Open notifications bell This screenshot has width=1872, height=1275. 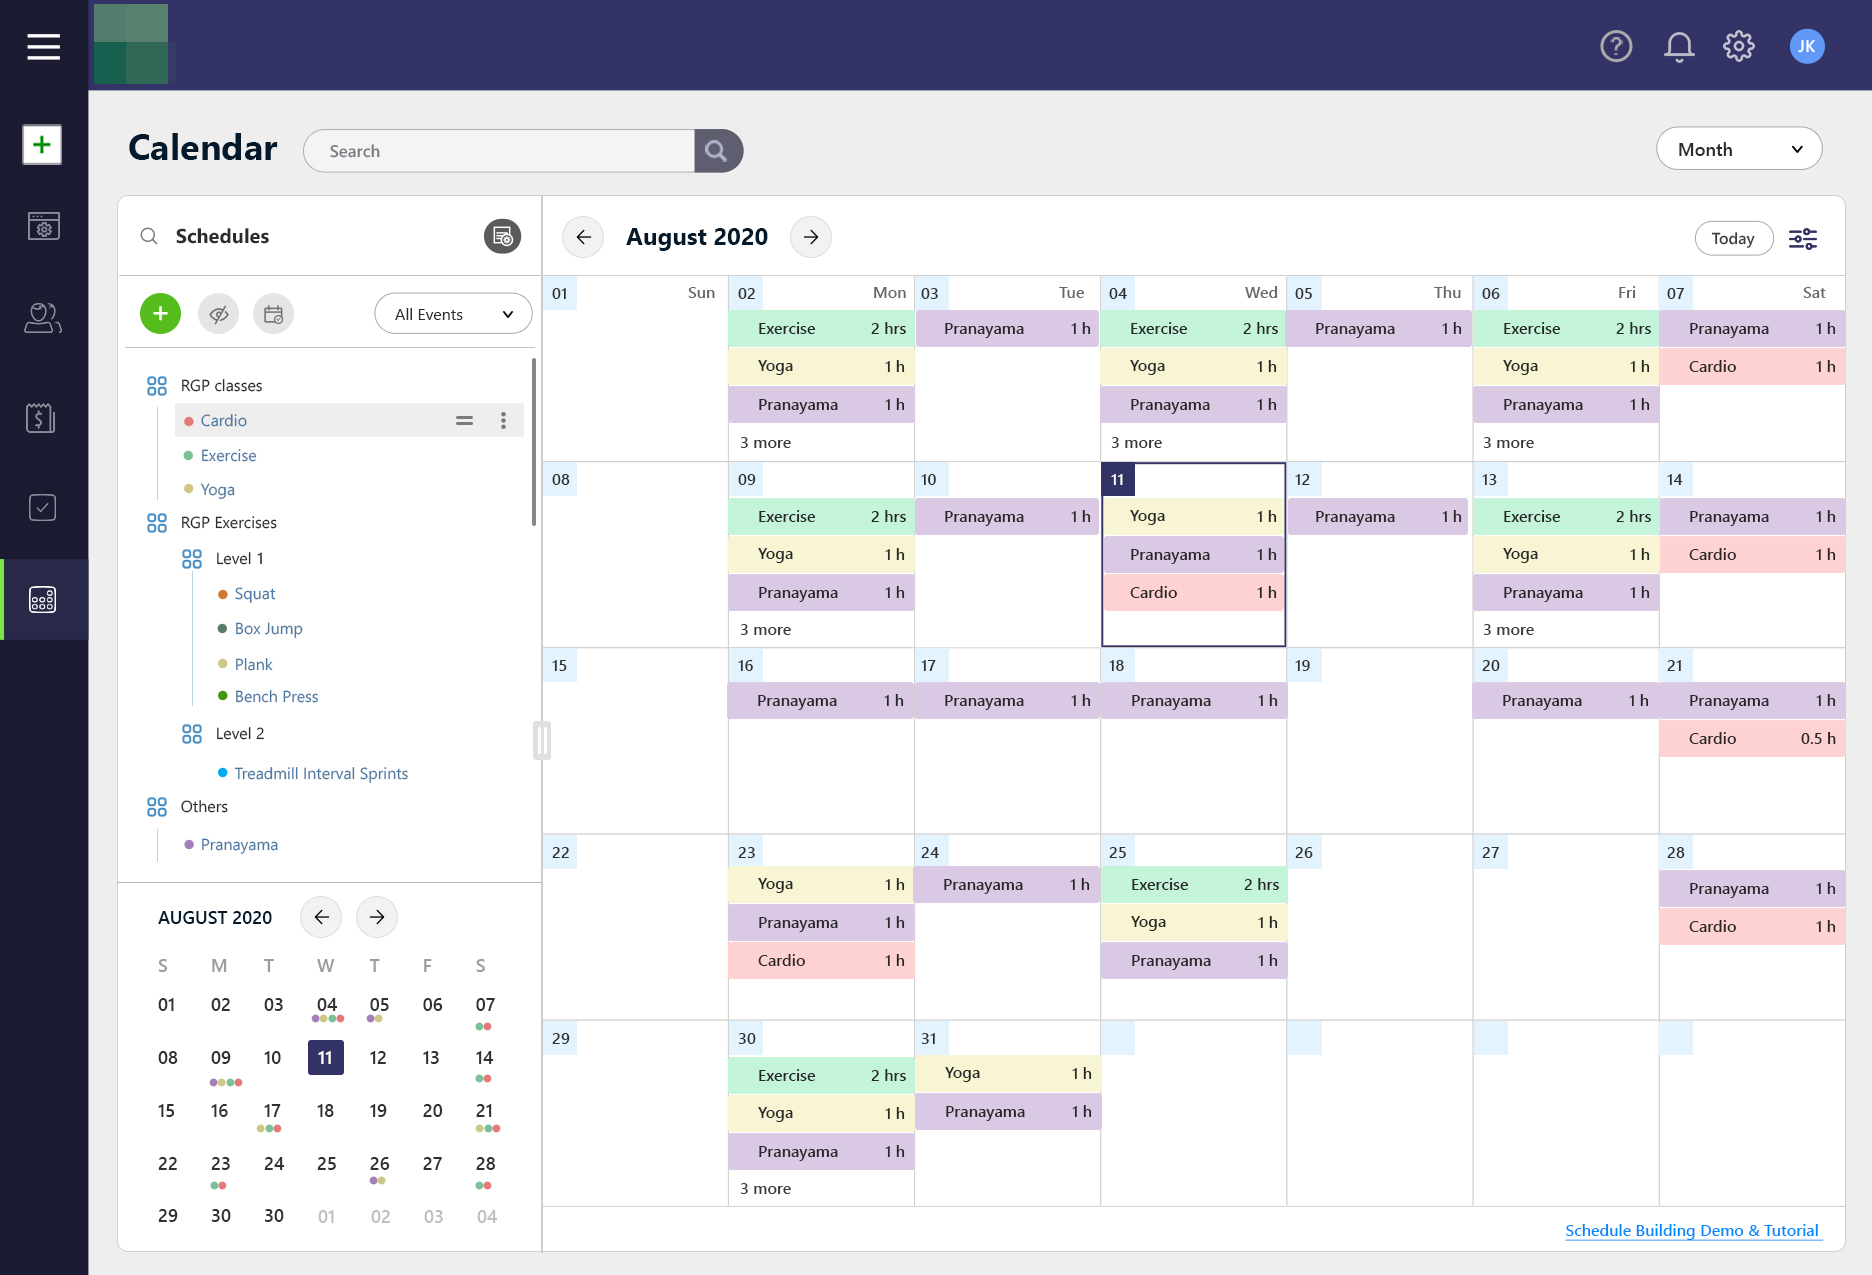click(1679, 46)
